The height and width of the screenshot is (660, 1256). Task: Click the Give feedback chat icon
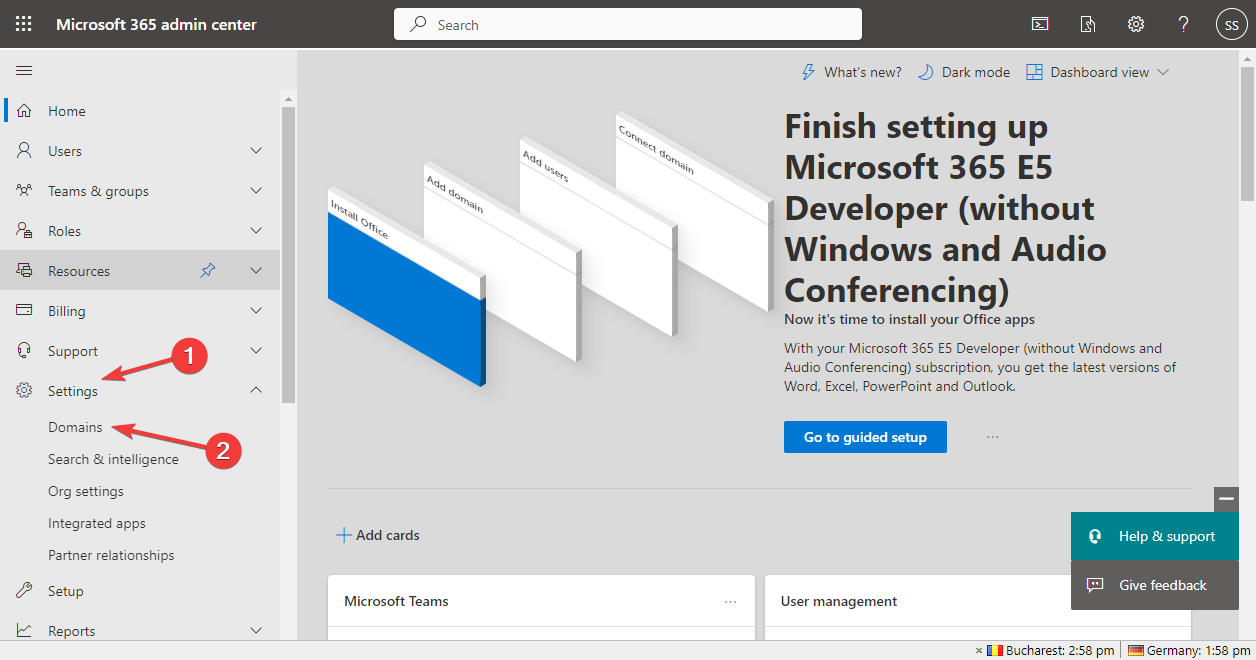[1096, 585]
